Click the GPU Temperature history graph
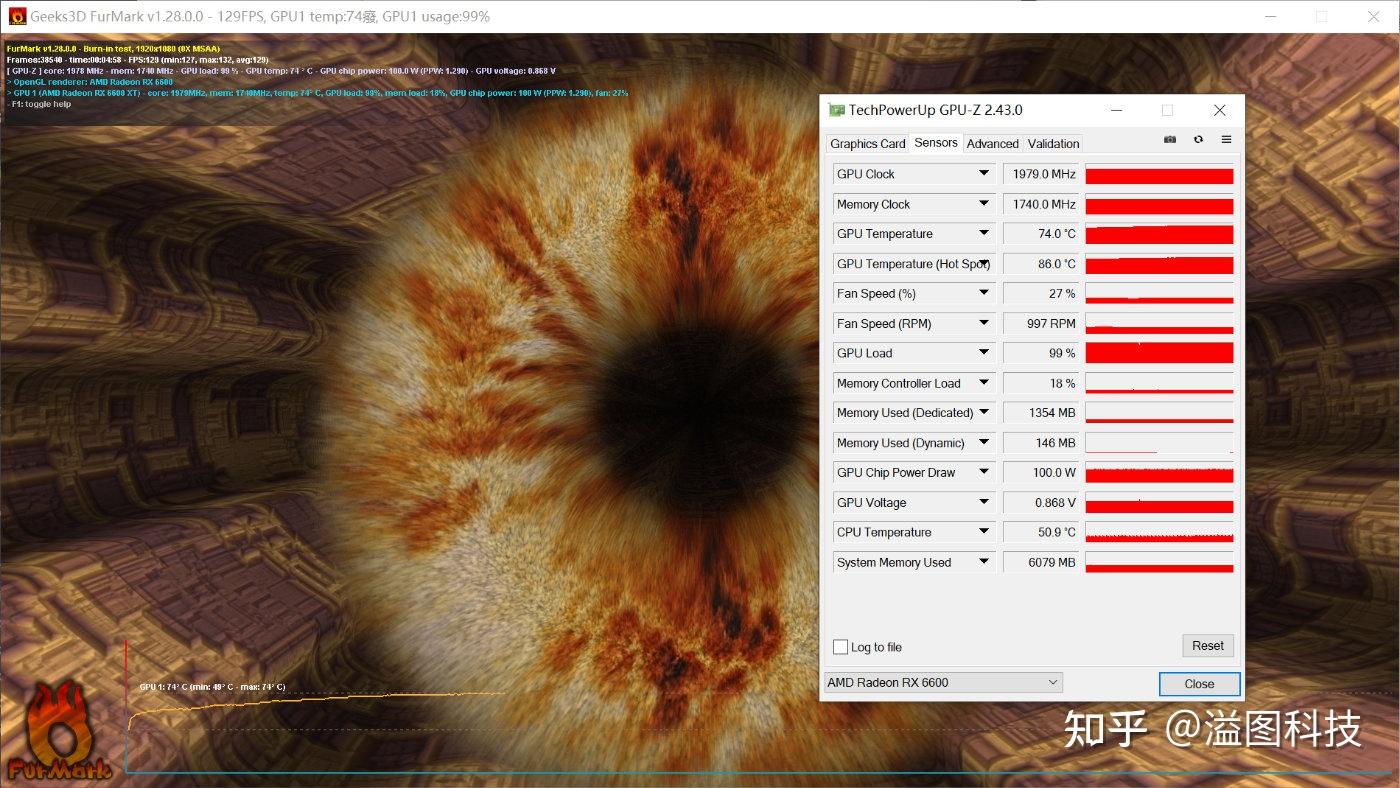 1160,234
